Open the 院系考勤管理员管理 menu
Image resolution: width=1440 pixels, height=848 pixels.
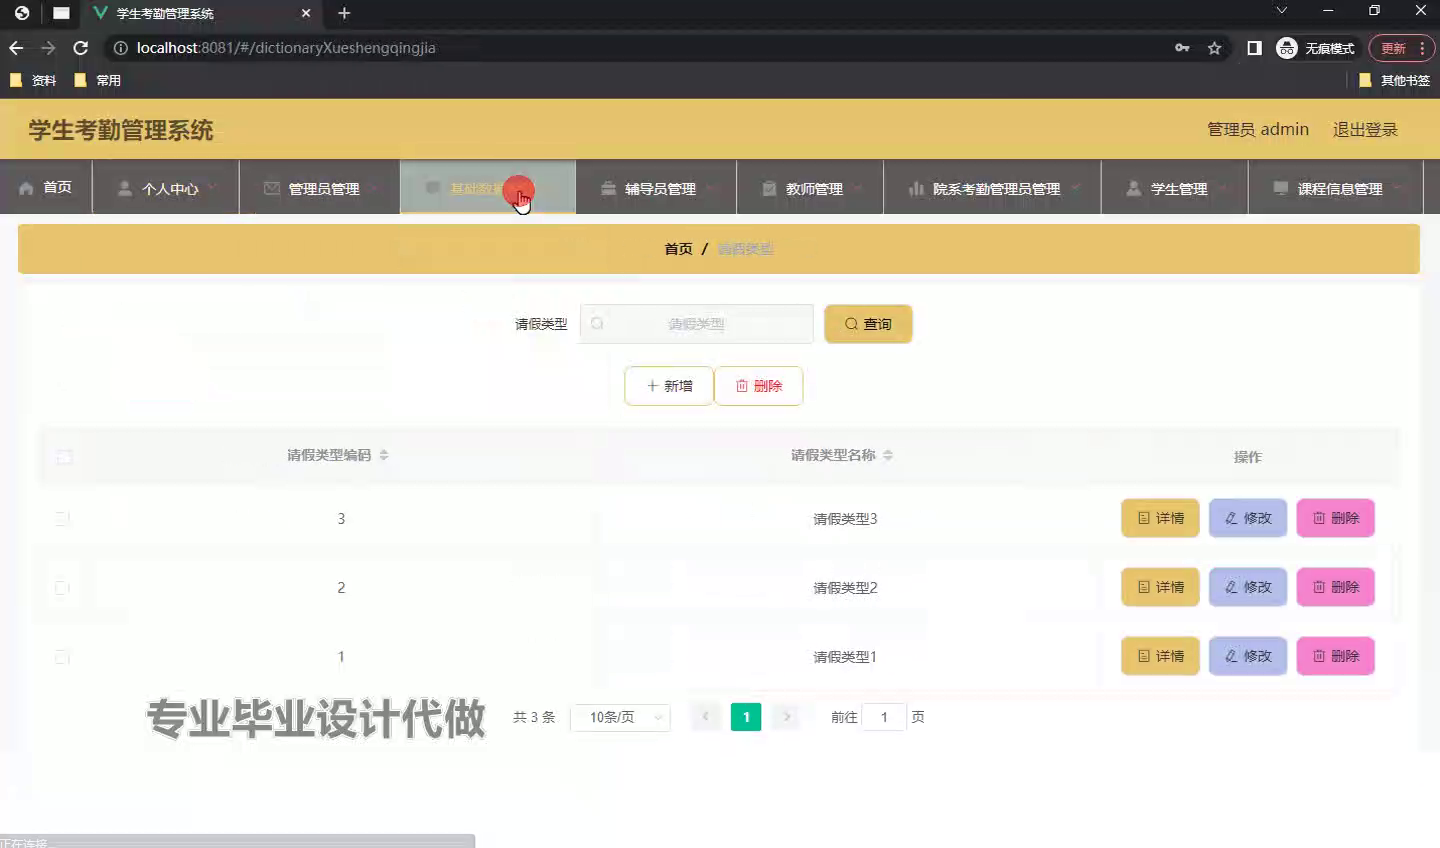click(992, 188)
